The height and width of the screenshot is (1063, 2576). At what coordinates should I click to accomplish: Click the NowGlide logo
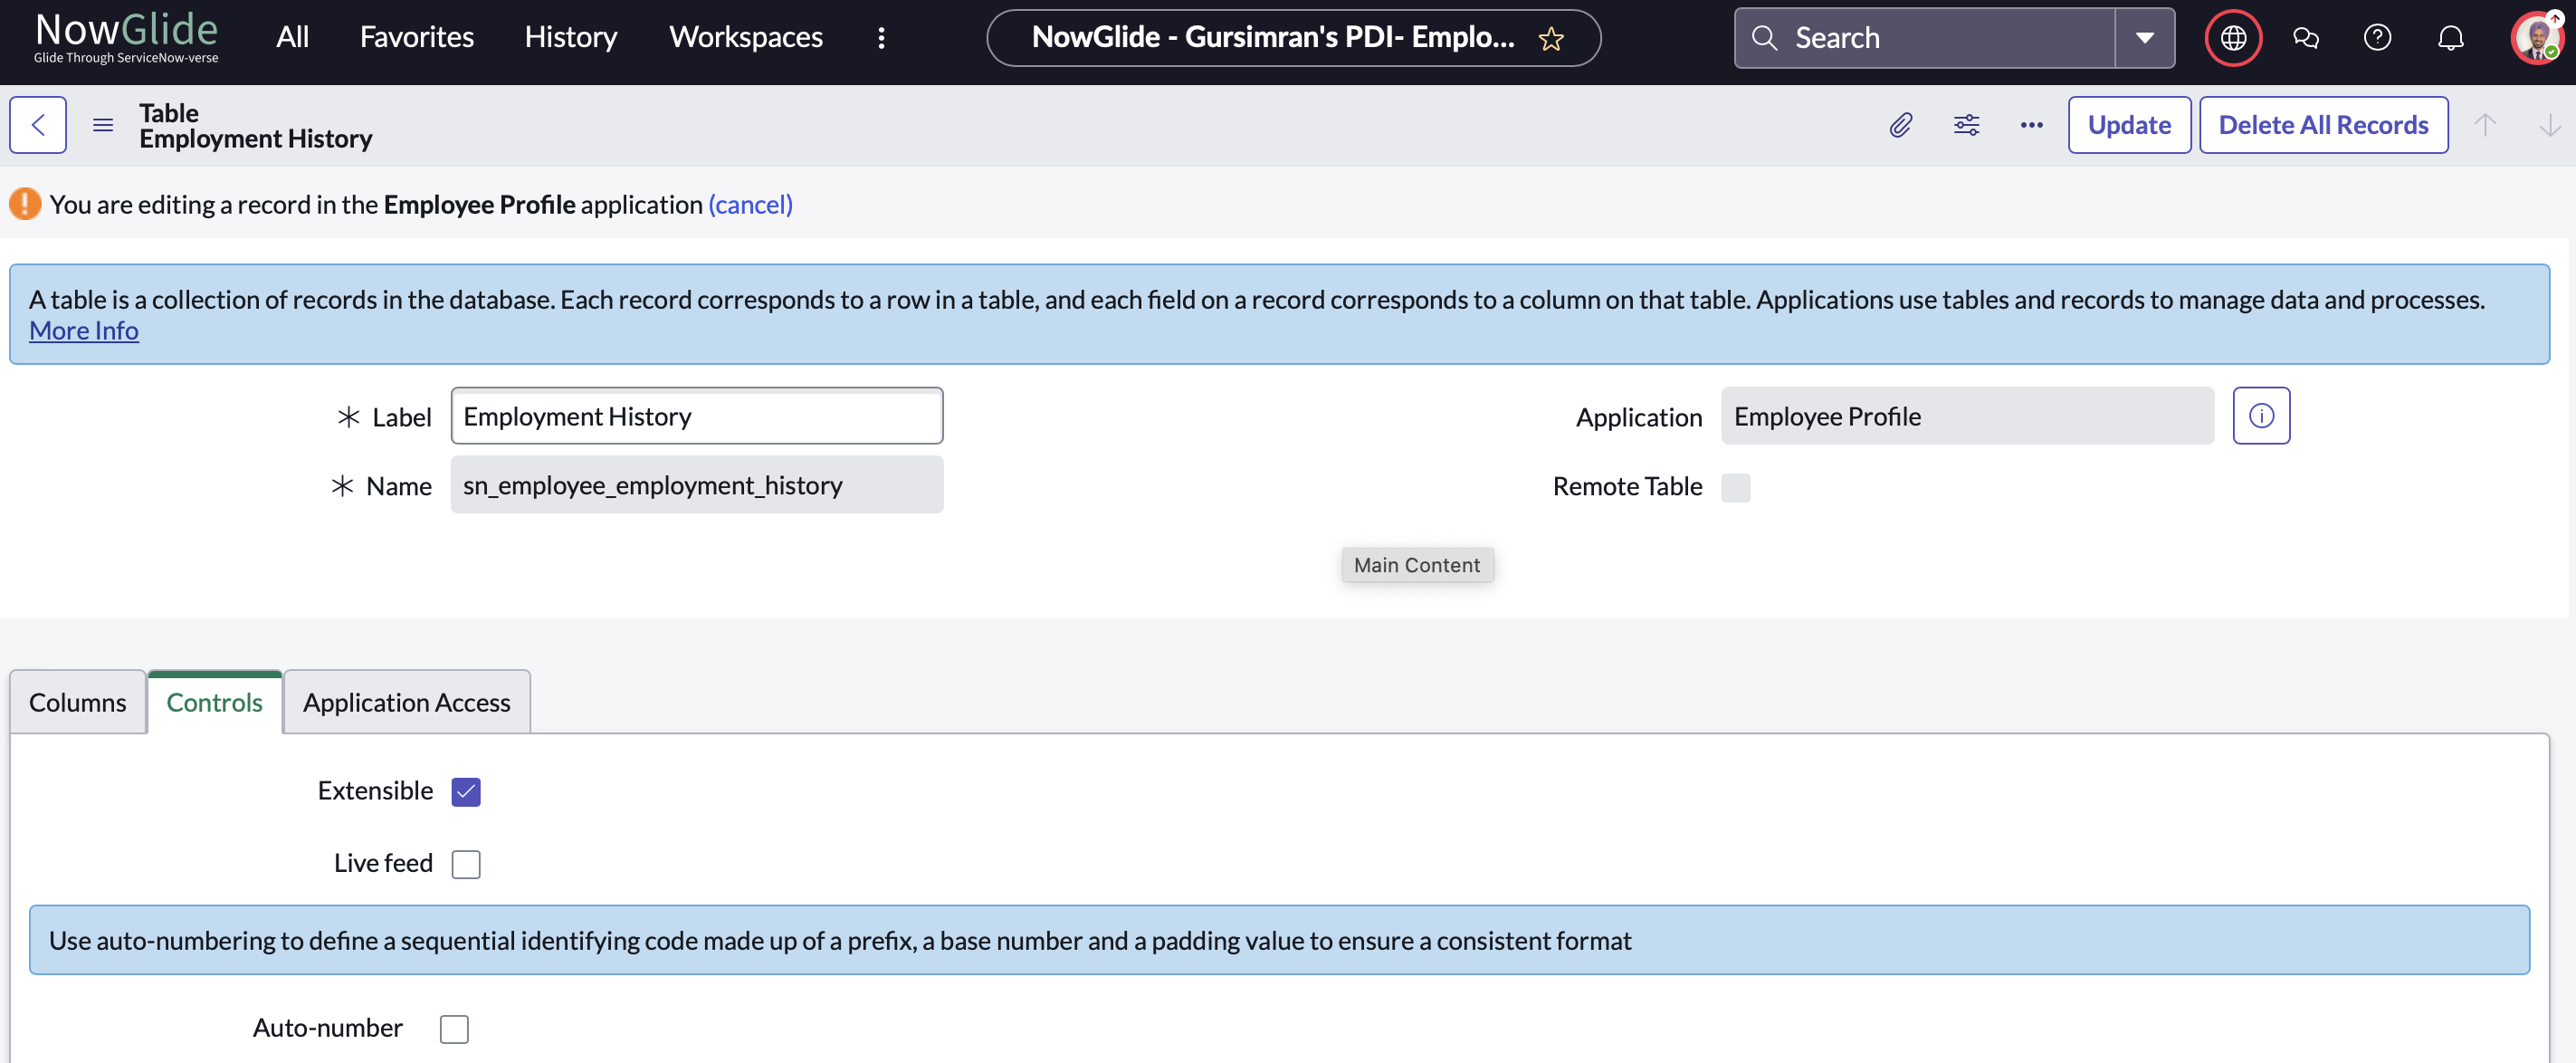(x=126, y=38)
